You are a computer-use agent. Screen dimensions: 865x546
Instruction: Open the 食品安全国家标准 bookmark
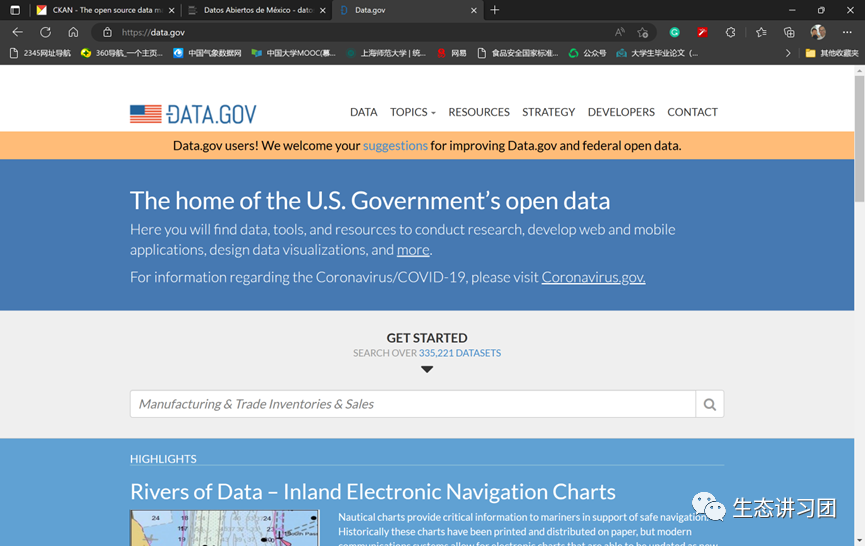(x=518, y=53)
